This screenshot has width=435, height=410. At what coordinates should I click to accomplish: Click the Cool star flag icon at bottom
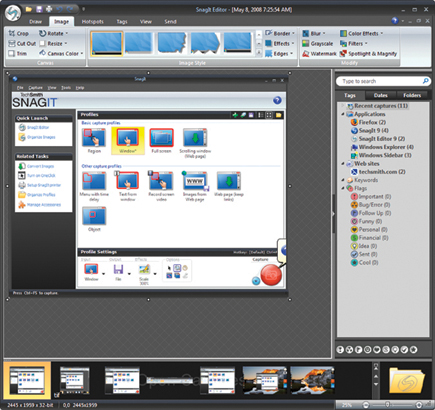click(413, 350)
